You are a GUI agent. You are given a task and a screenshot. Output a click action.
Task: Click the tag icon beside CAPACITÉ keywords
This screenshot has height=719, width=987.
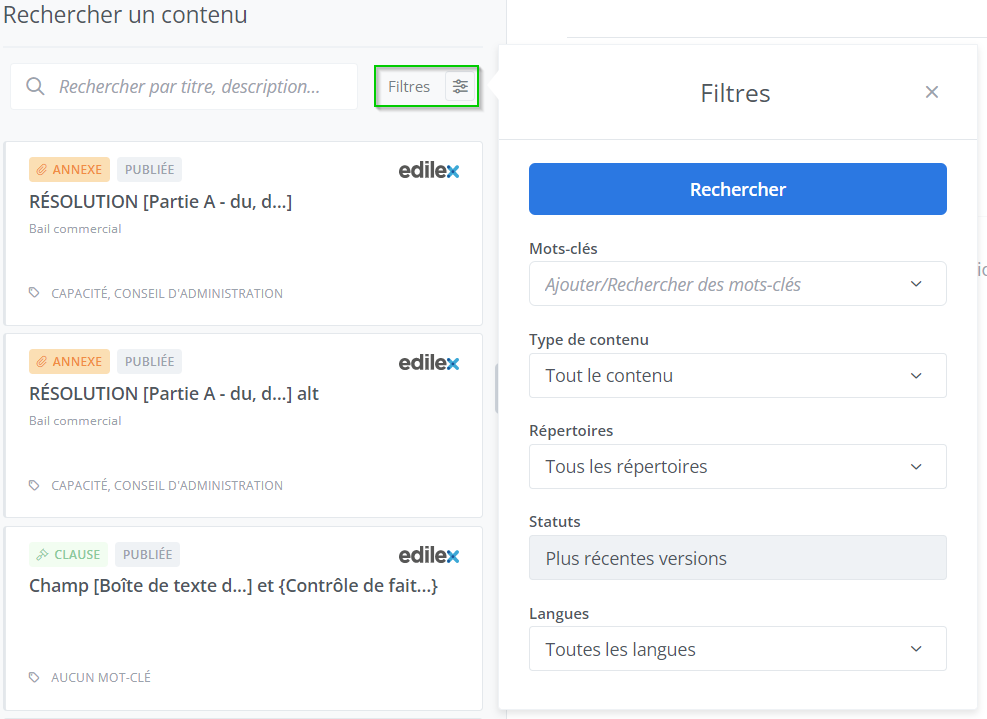(x=35, y=293)
